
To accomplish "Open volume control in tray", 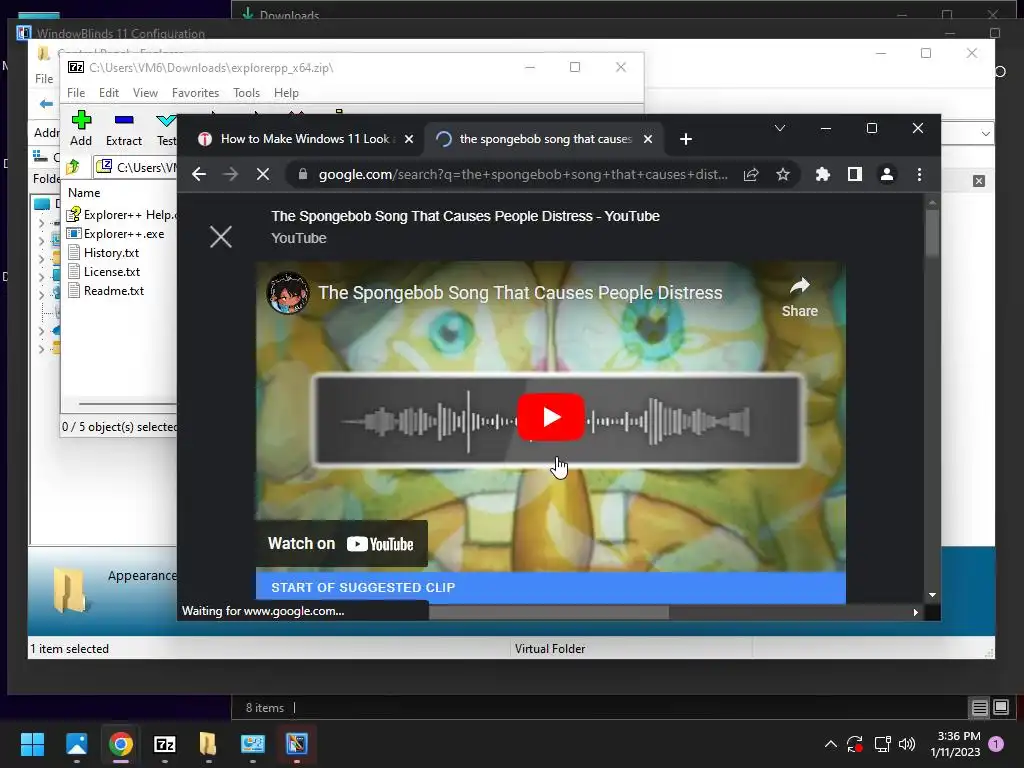I will point(906,744).
